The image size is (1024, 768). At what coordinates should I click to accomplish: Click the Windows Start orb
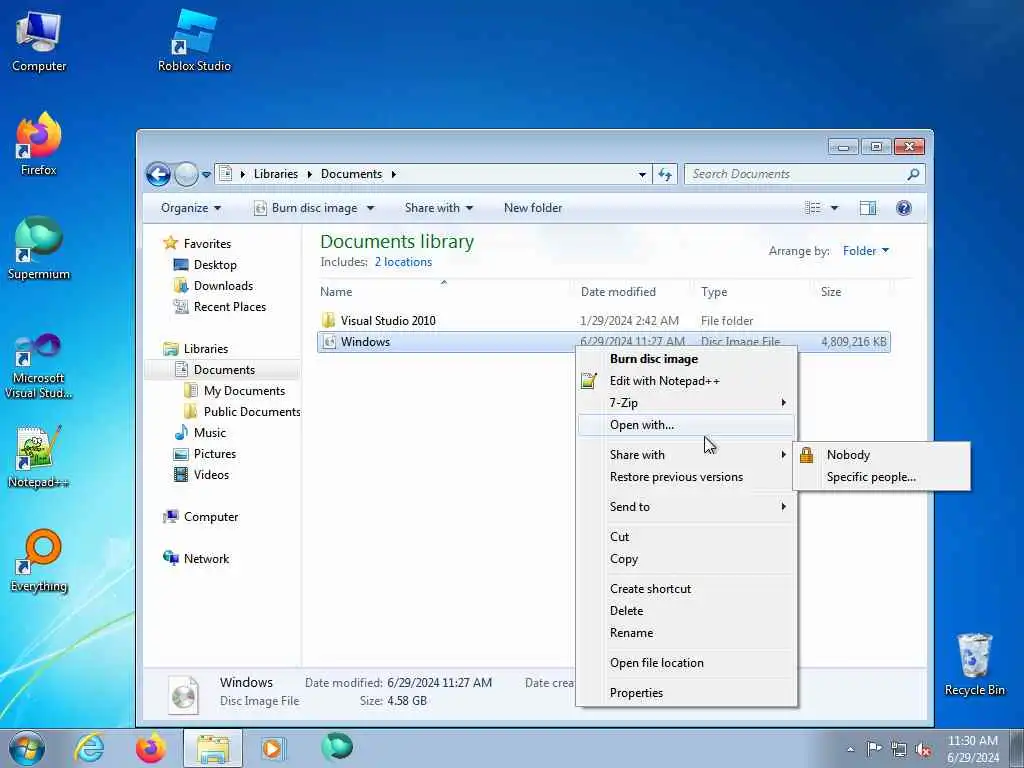[27, 748]
